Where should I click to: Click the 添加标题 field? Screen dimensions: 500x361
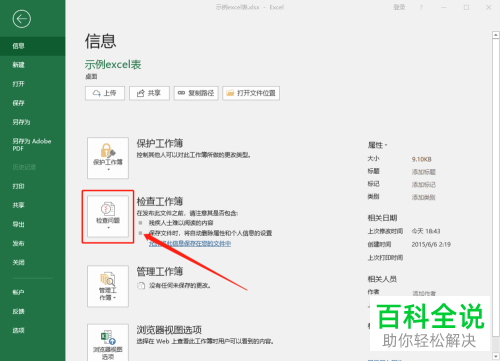click(424, 172)
